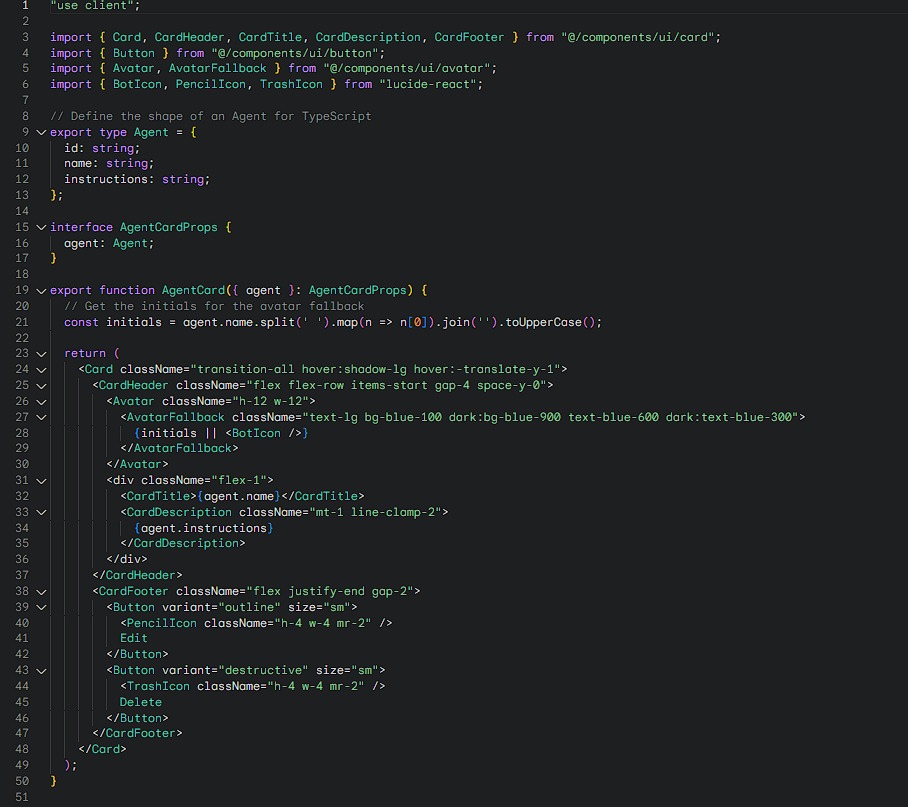Click the AvatarFallback name in the import

(218, 68)
